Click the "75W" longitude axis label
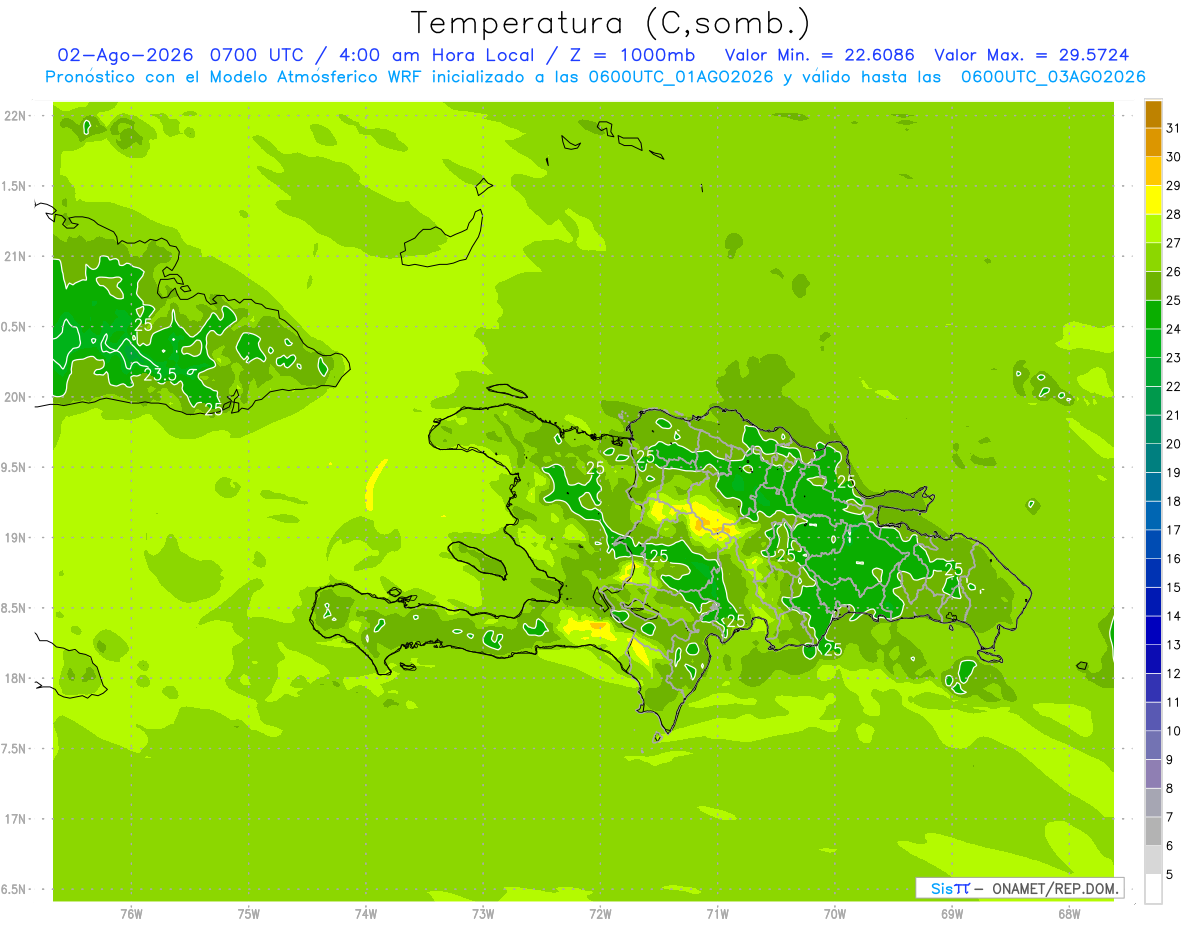This screenshot has width=1200, height=927. tap(249, 914)
